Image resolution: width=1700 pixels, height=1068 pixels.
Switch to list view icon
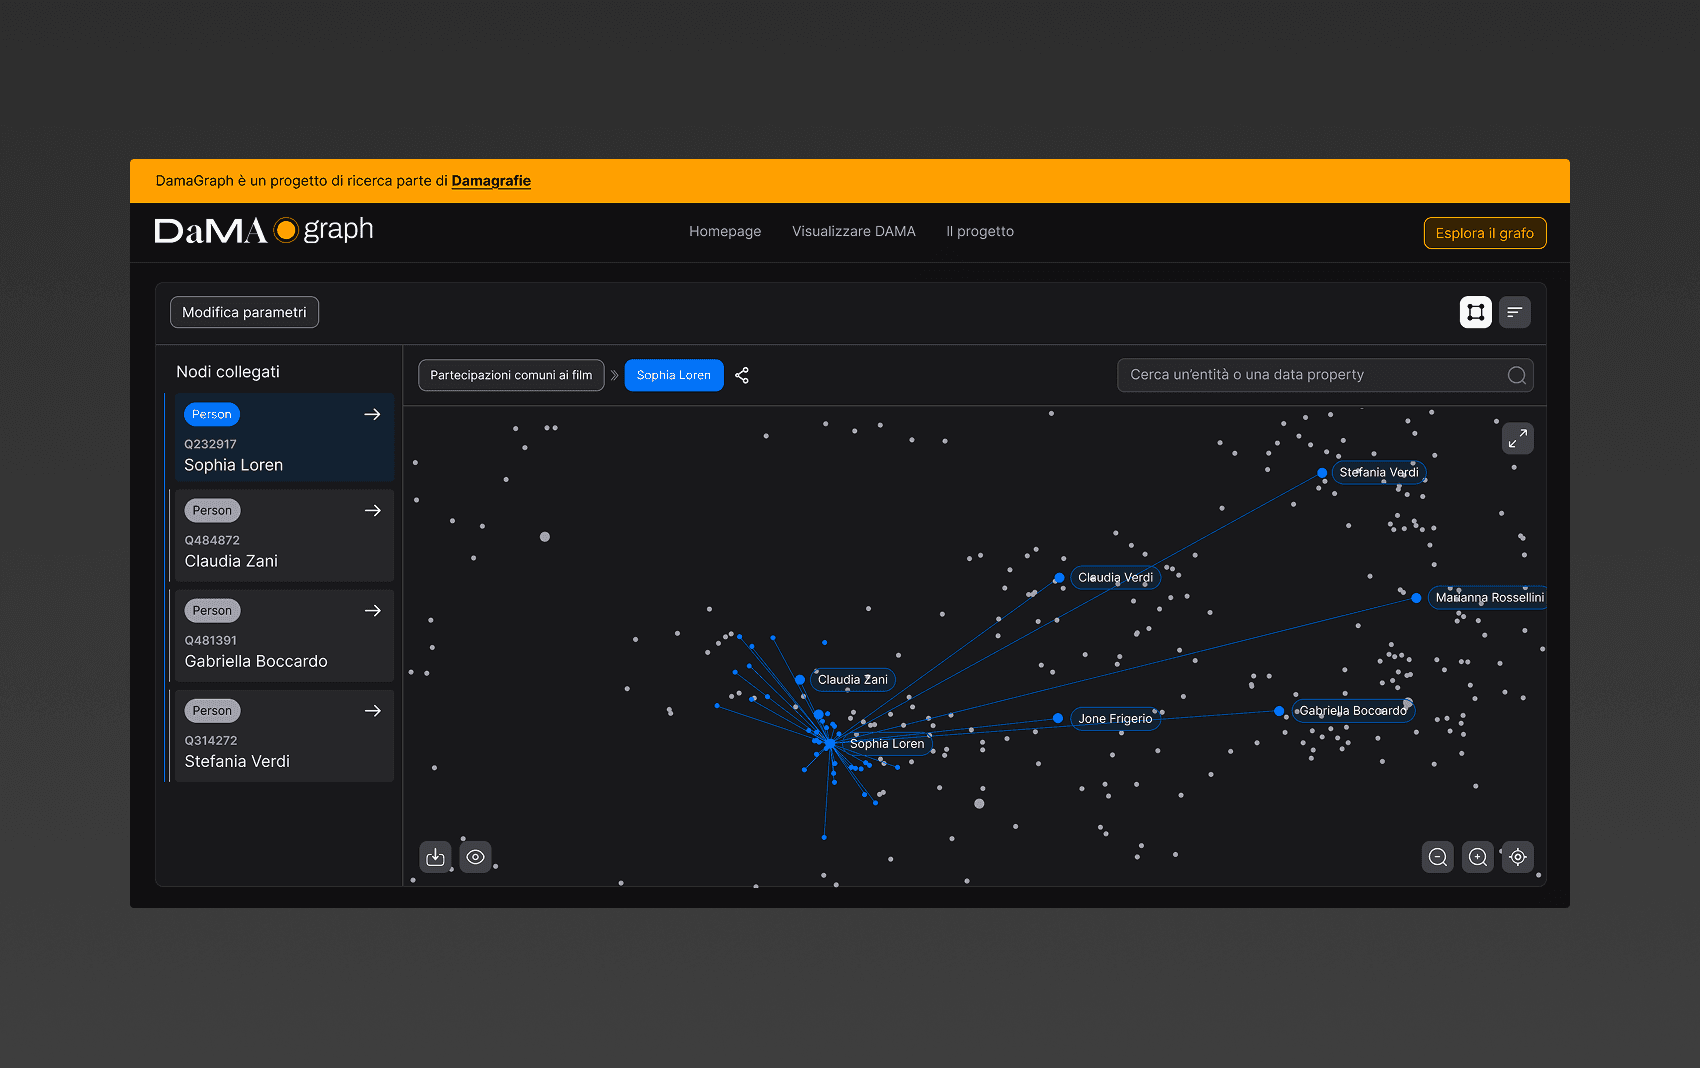pos(1514,312)
